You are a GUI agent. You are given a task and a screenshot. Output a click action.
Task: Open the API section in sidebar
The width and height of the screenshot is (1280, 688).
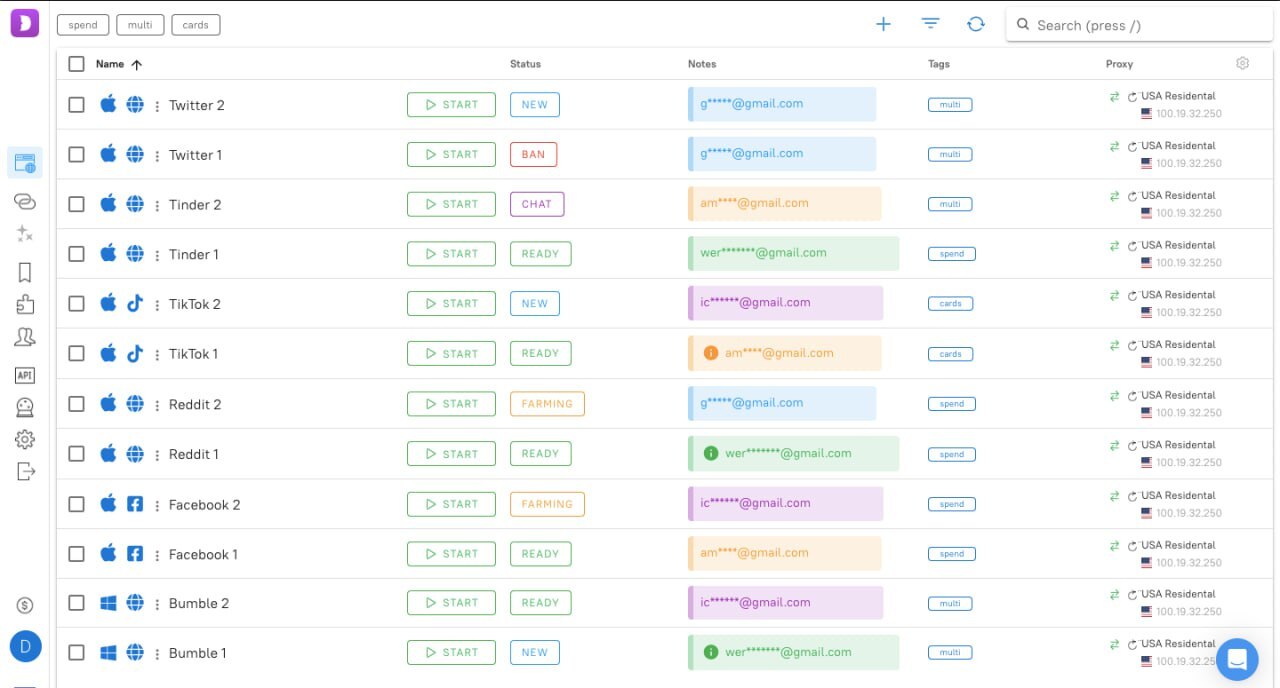25,375
